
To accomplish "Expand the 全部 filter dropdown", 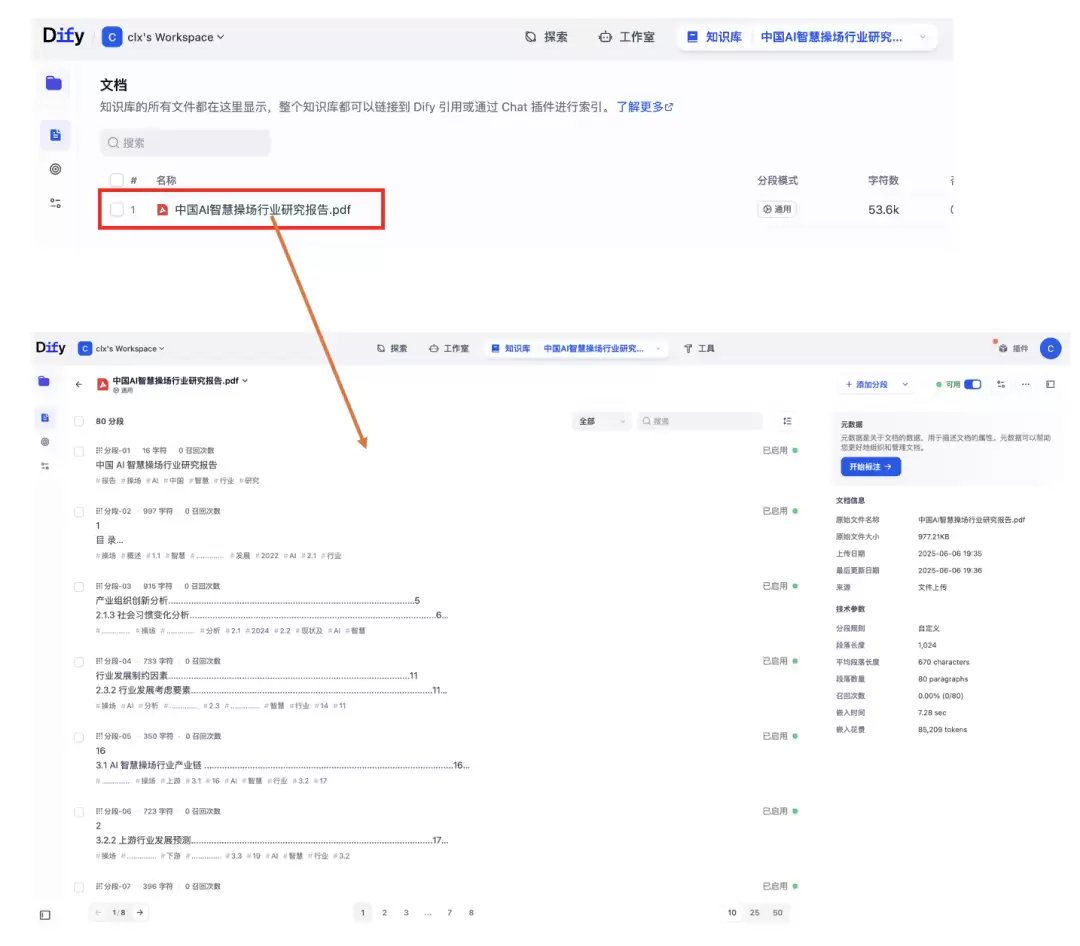I will coord(601,421).
